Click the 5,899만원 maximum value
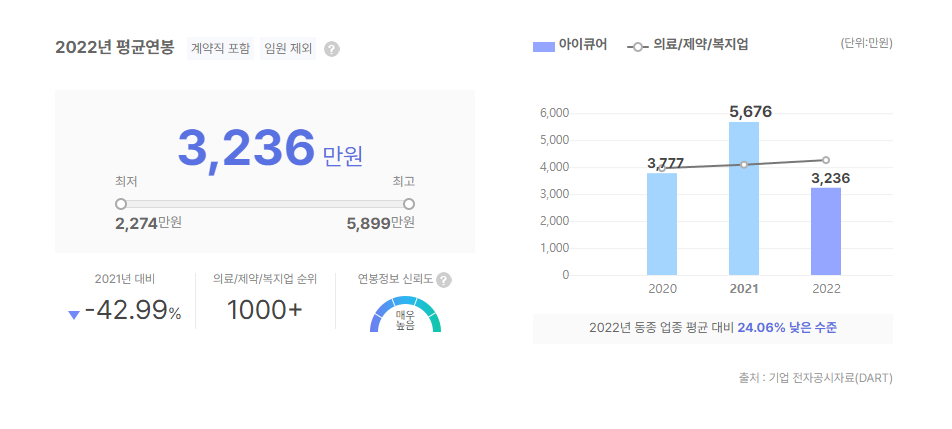 381,223
